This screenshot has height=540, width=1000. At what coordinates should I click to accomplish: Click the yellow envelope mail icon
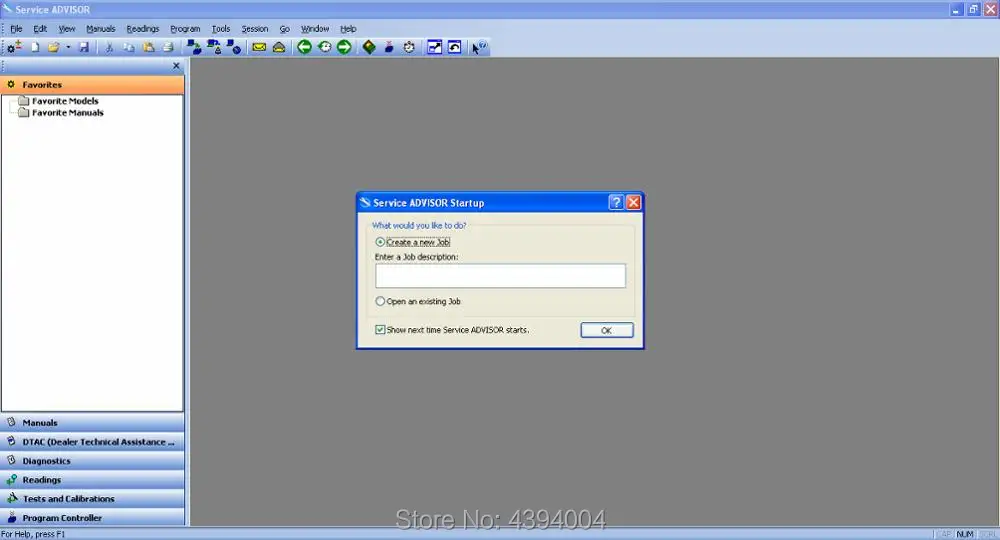(x=259, y=47)
